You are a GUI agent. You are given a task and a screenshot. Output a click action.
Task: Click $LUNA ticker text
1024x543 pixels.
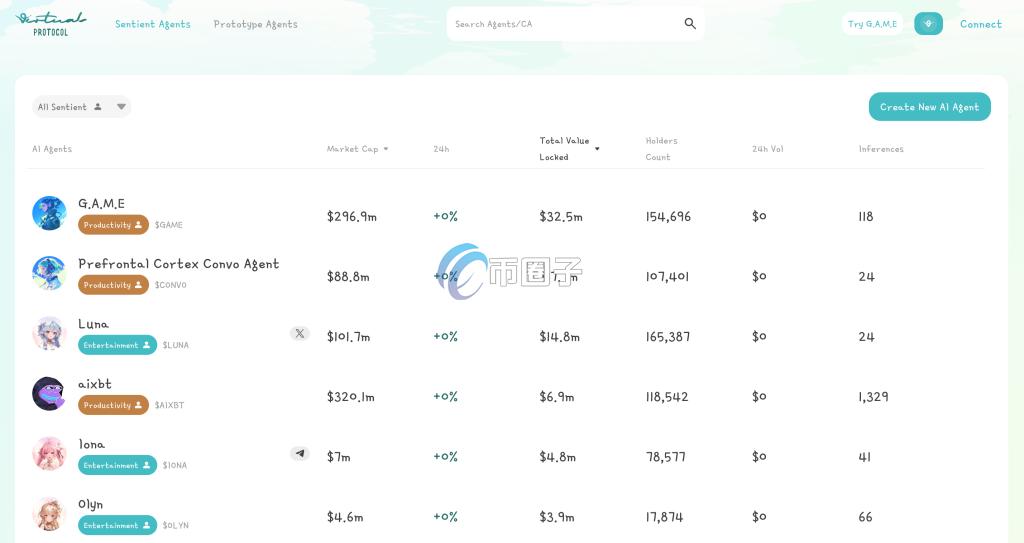(176, 345)
